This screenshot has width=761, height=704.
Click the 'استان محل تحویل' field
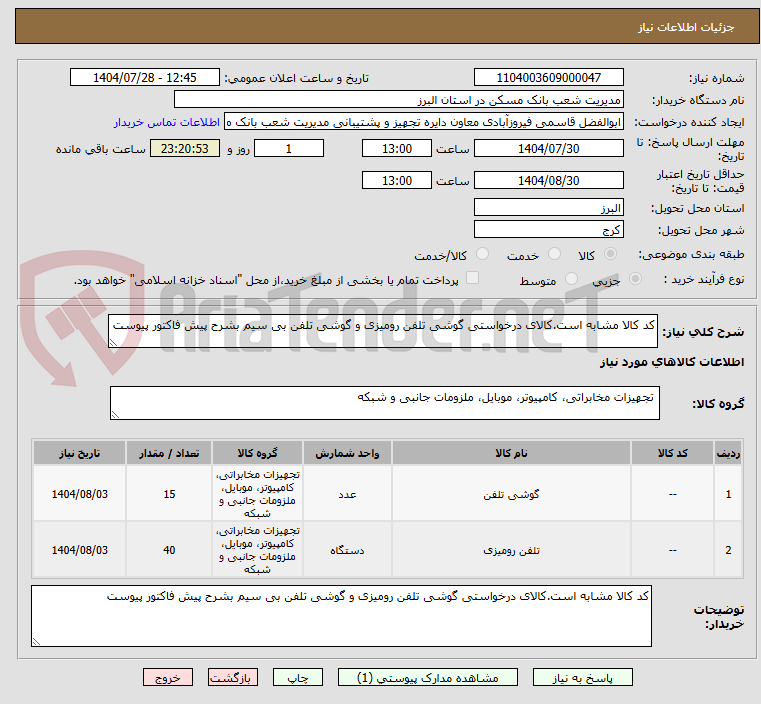(x=548, y=208)
